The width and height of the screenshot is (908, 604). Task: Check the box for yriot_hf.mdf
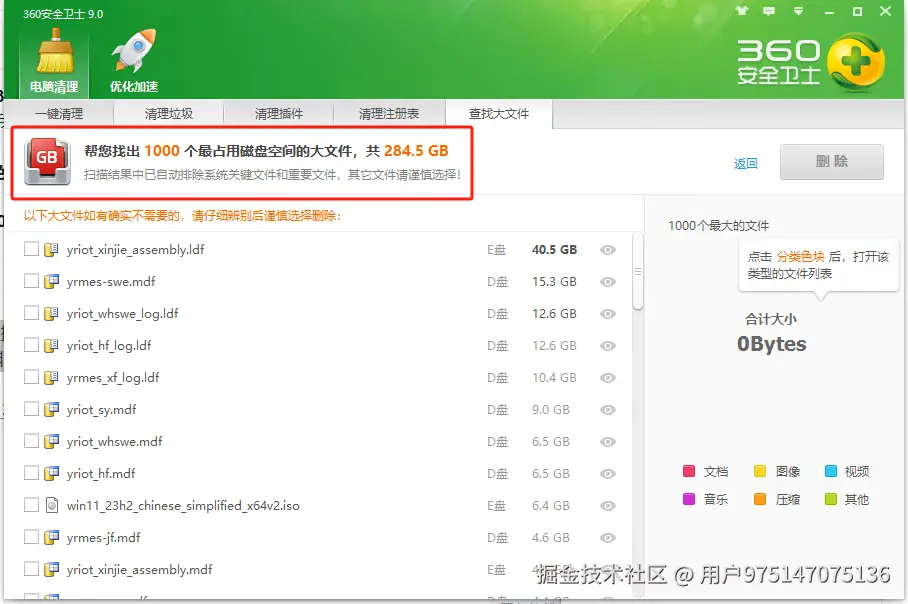(x=31, y=473)
